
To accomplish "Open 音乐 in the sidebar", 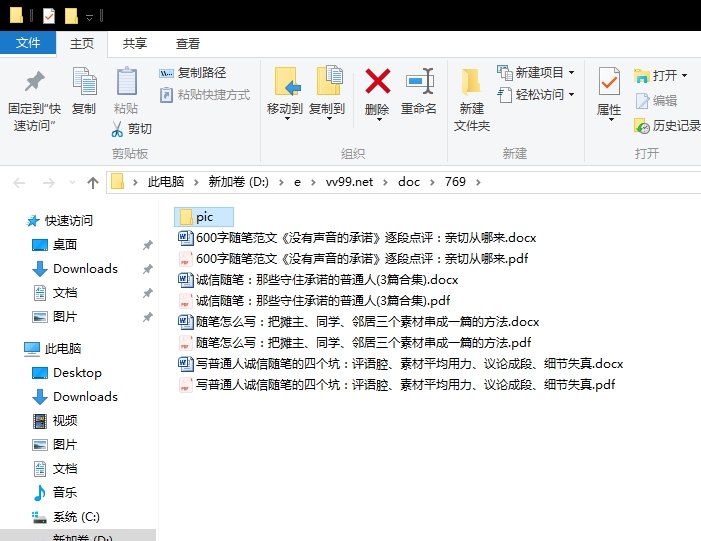I will pos(55,493).
